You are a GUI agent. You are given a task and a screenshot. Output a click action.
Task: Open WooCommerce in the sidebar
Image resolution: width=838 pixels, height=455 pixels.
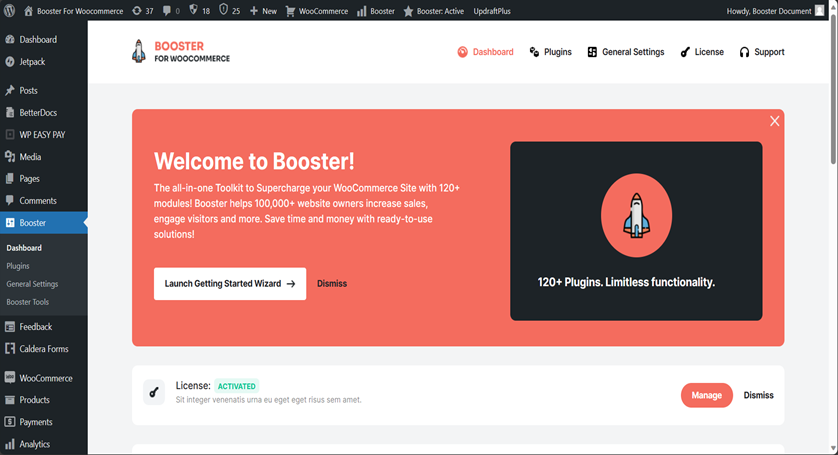(x=44, y=378)
